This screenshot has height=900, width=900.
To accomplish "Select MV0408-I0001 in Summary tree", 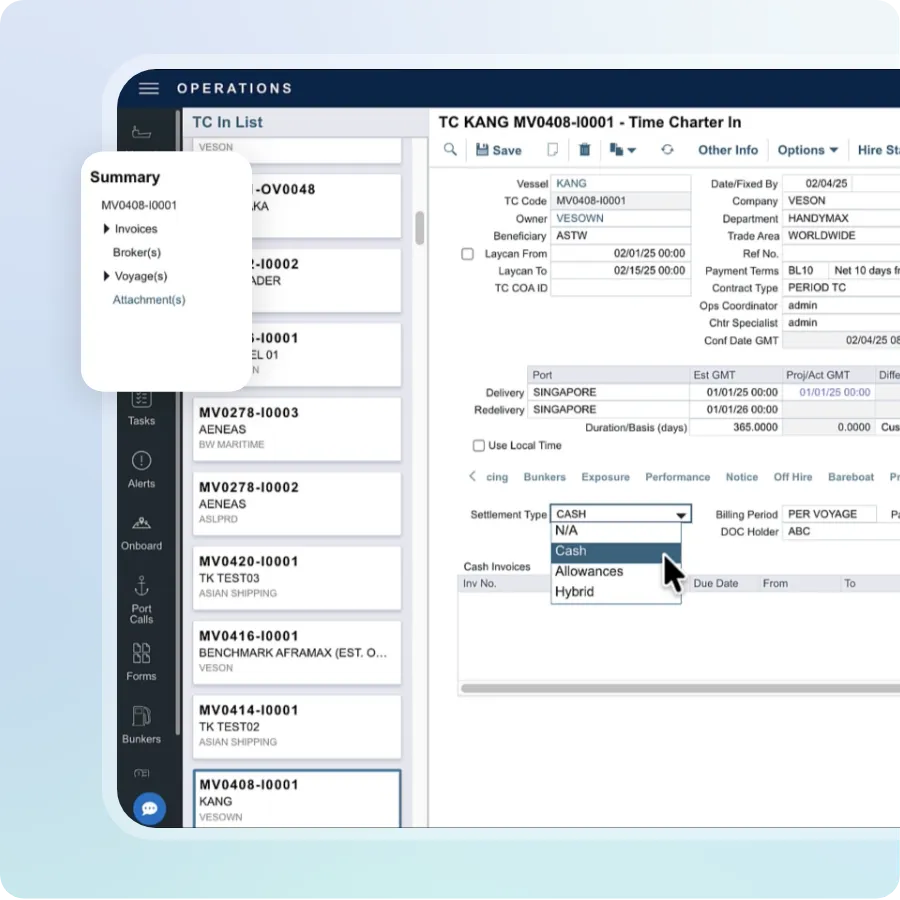I will pos(139,205).
